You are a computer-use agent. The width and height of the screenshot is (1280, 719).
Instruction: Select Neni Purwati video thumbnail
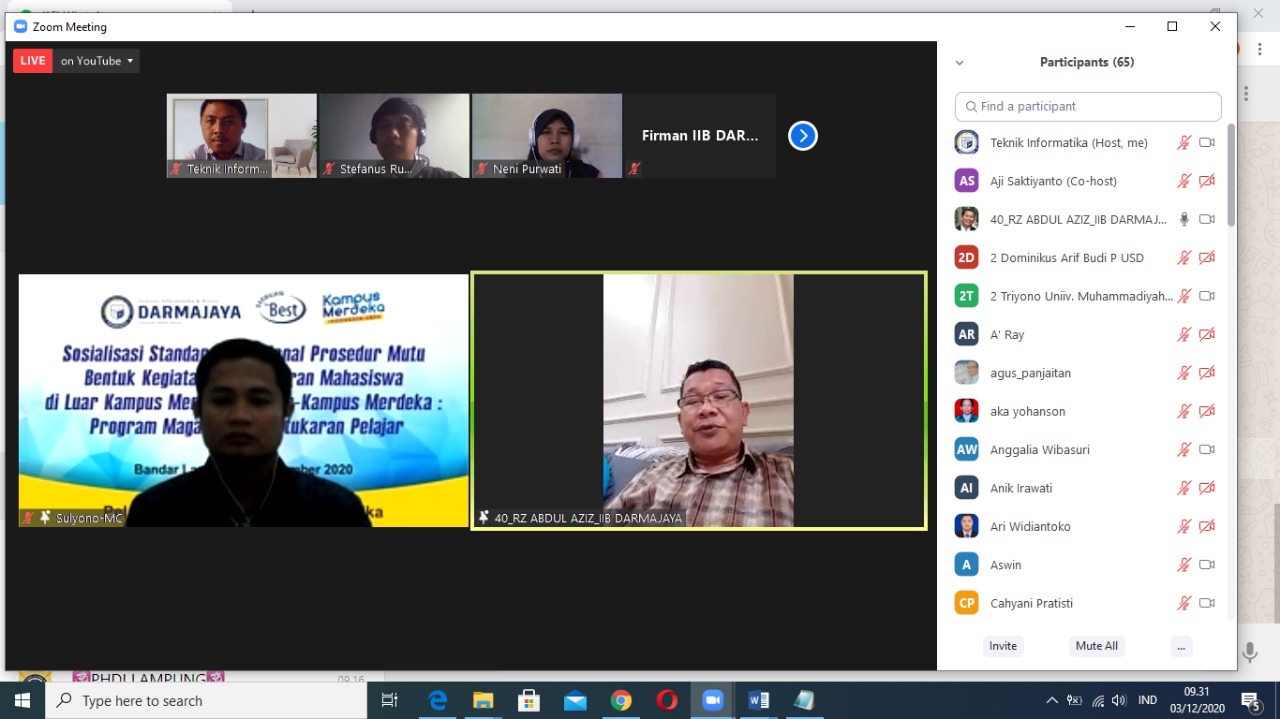coord(547,136)
